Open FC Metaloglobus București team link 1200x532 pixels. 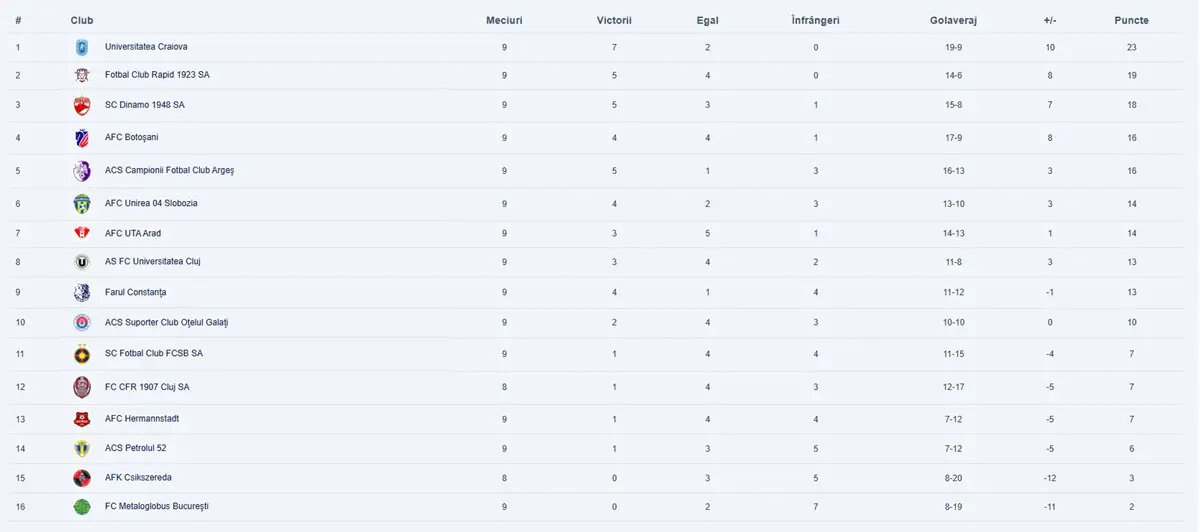[157, 507]
